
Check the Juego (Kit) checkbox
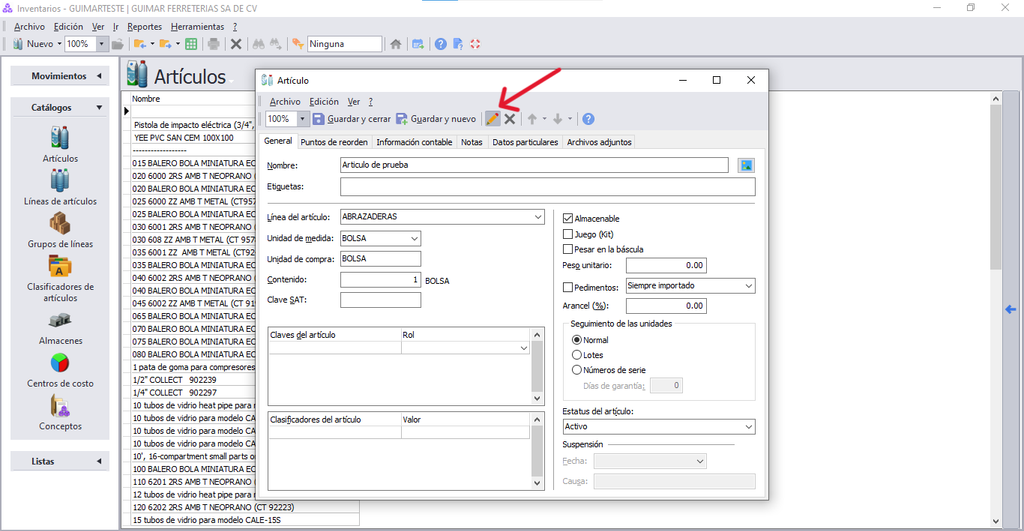click(568, 234)
